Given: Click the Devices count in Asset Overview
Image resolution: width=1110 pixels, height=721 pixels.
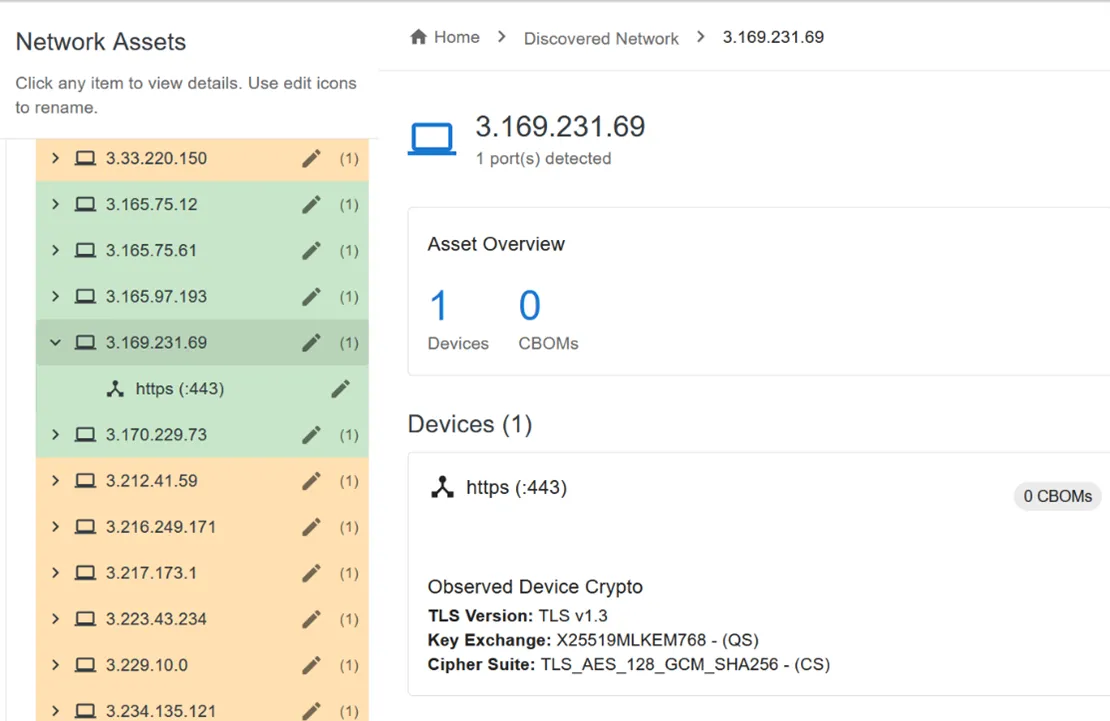Looking at the screenshot, I should [439, 307].
